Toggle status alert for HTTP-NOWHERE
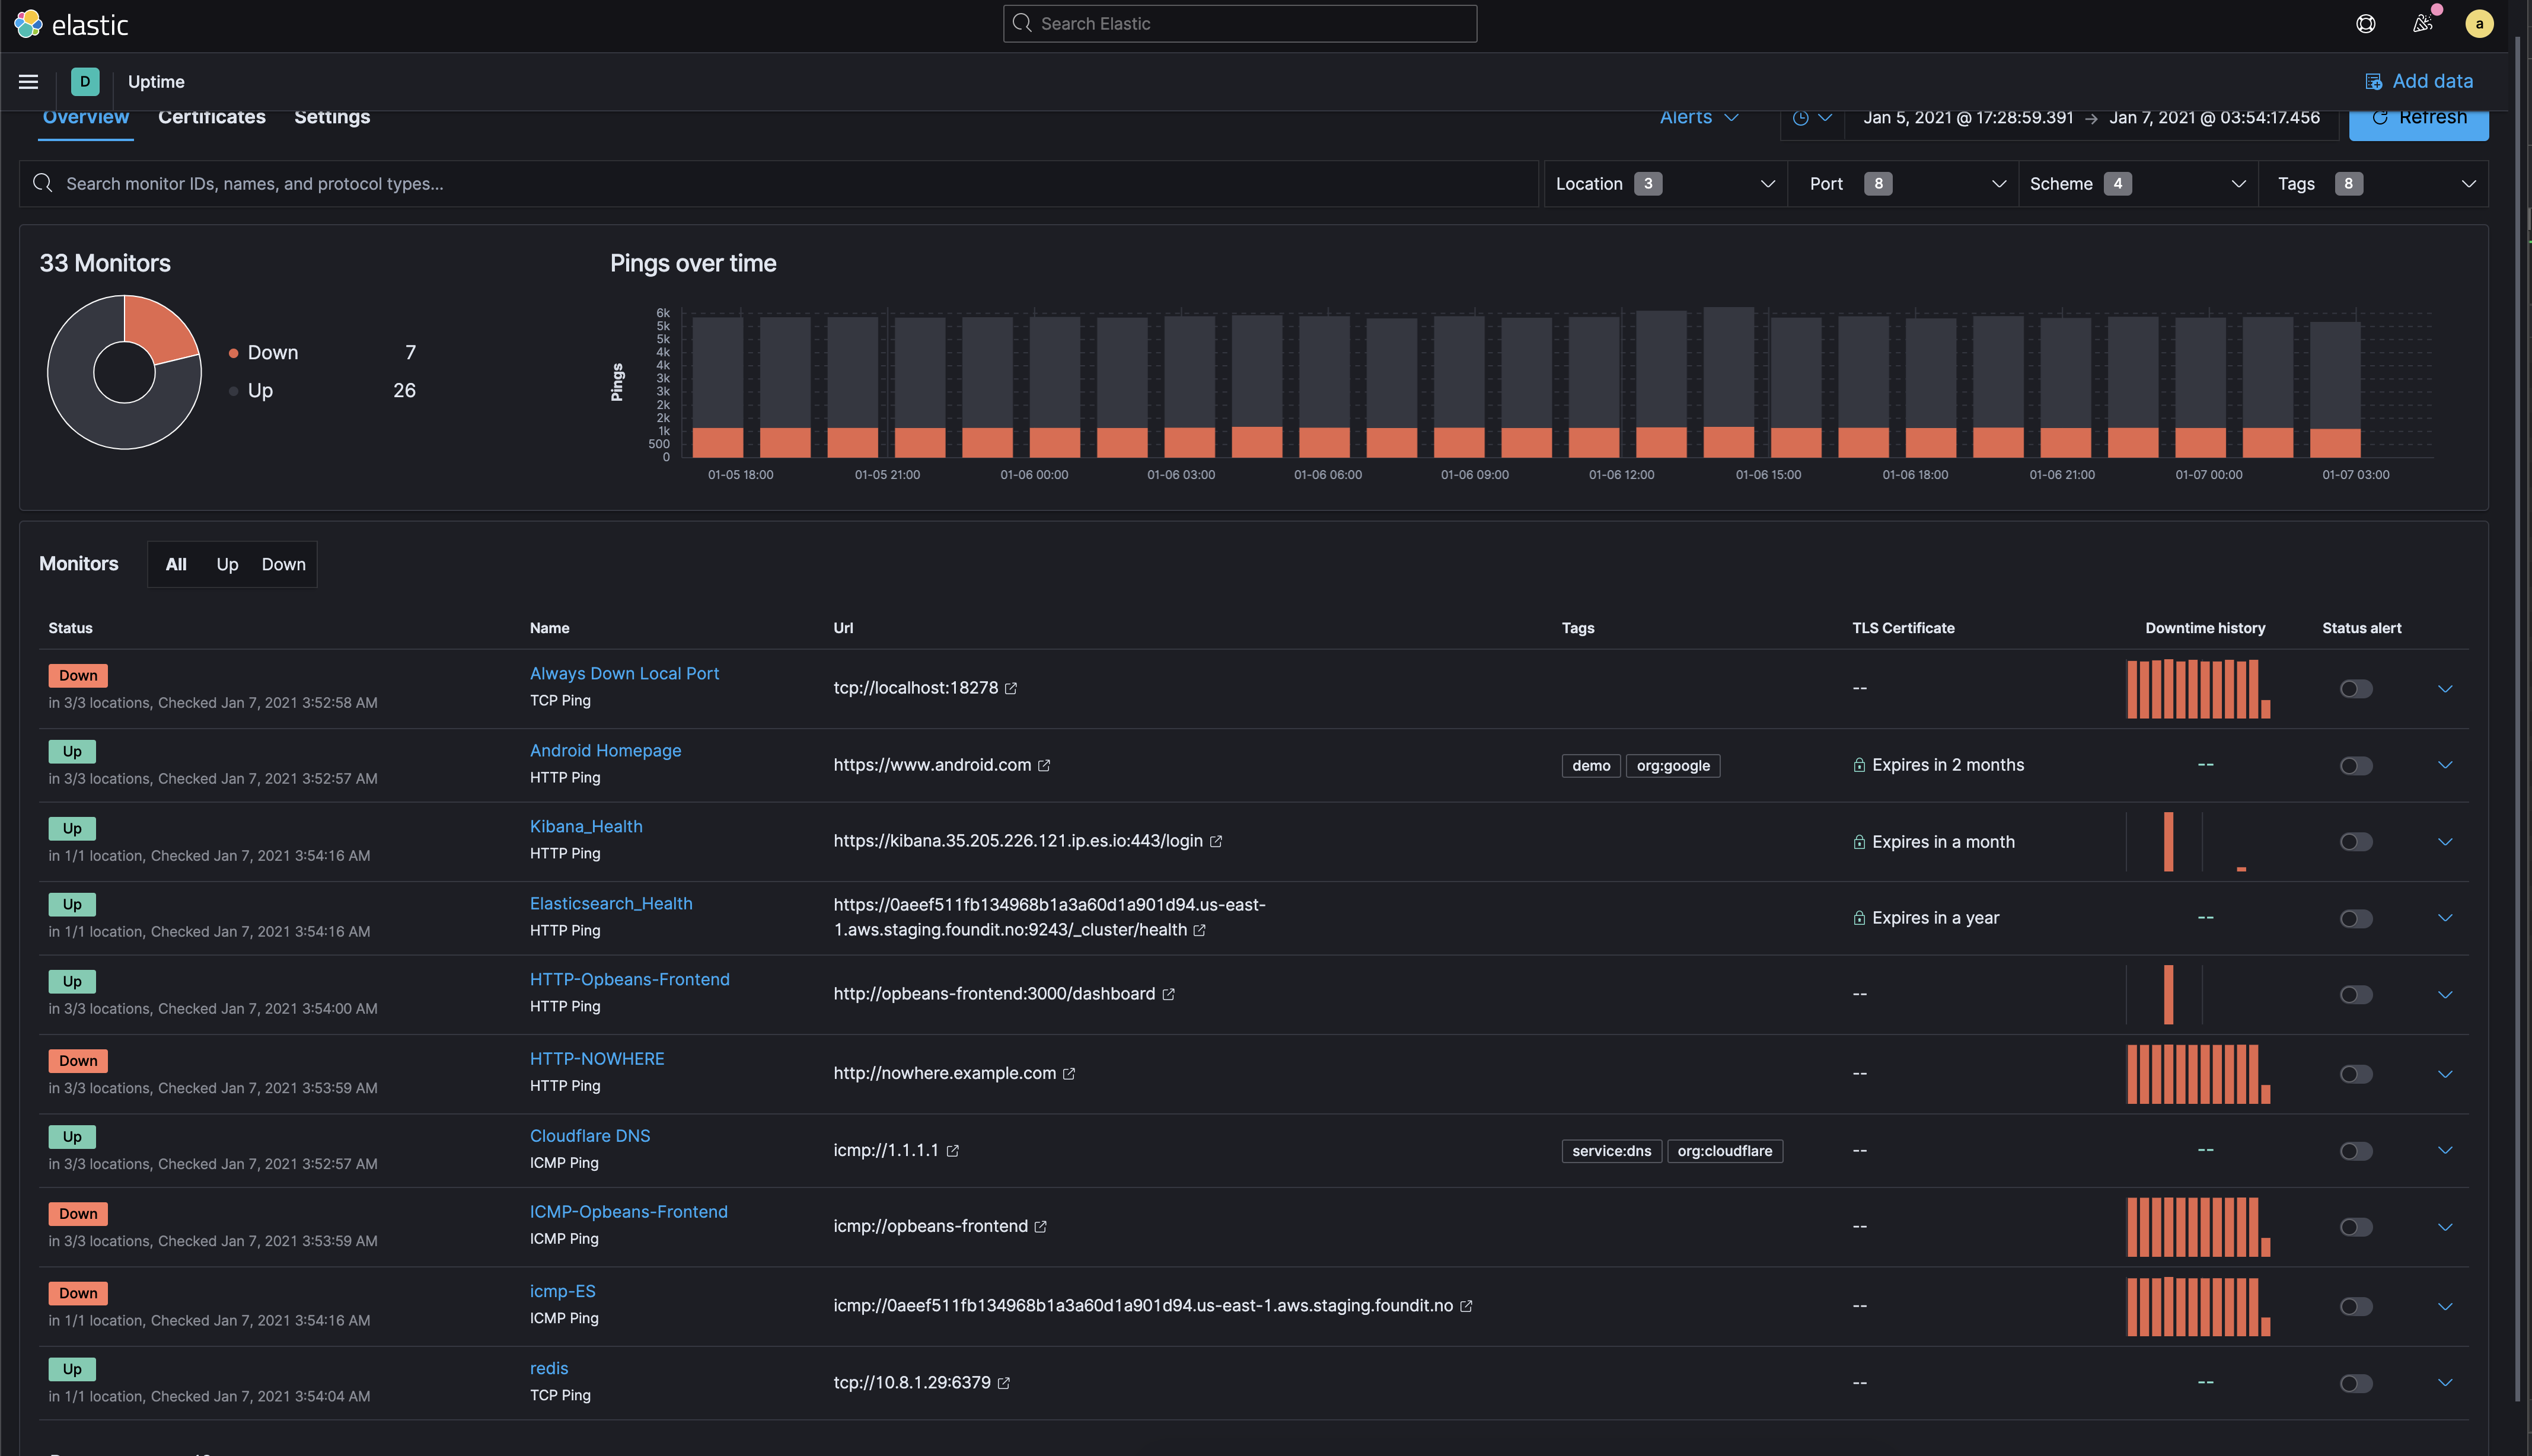Viewport: 2532px width, 1456px height. [2356, 1074]
